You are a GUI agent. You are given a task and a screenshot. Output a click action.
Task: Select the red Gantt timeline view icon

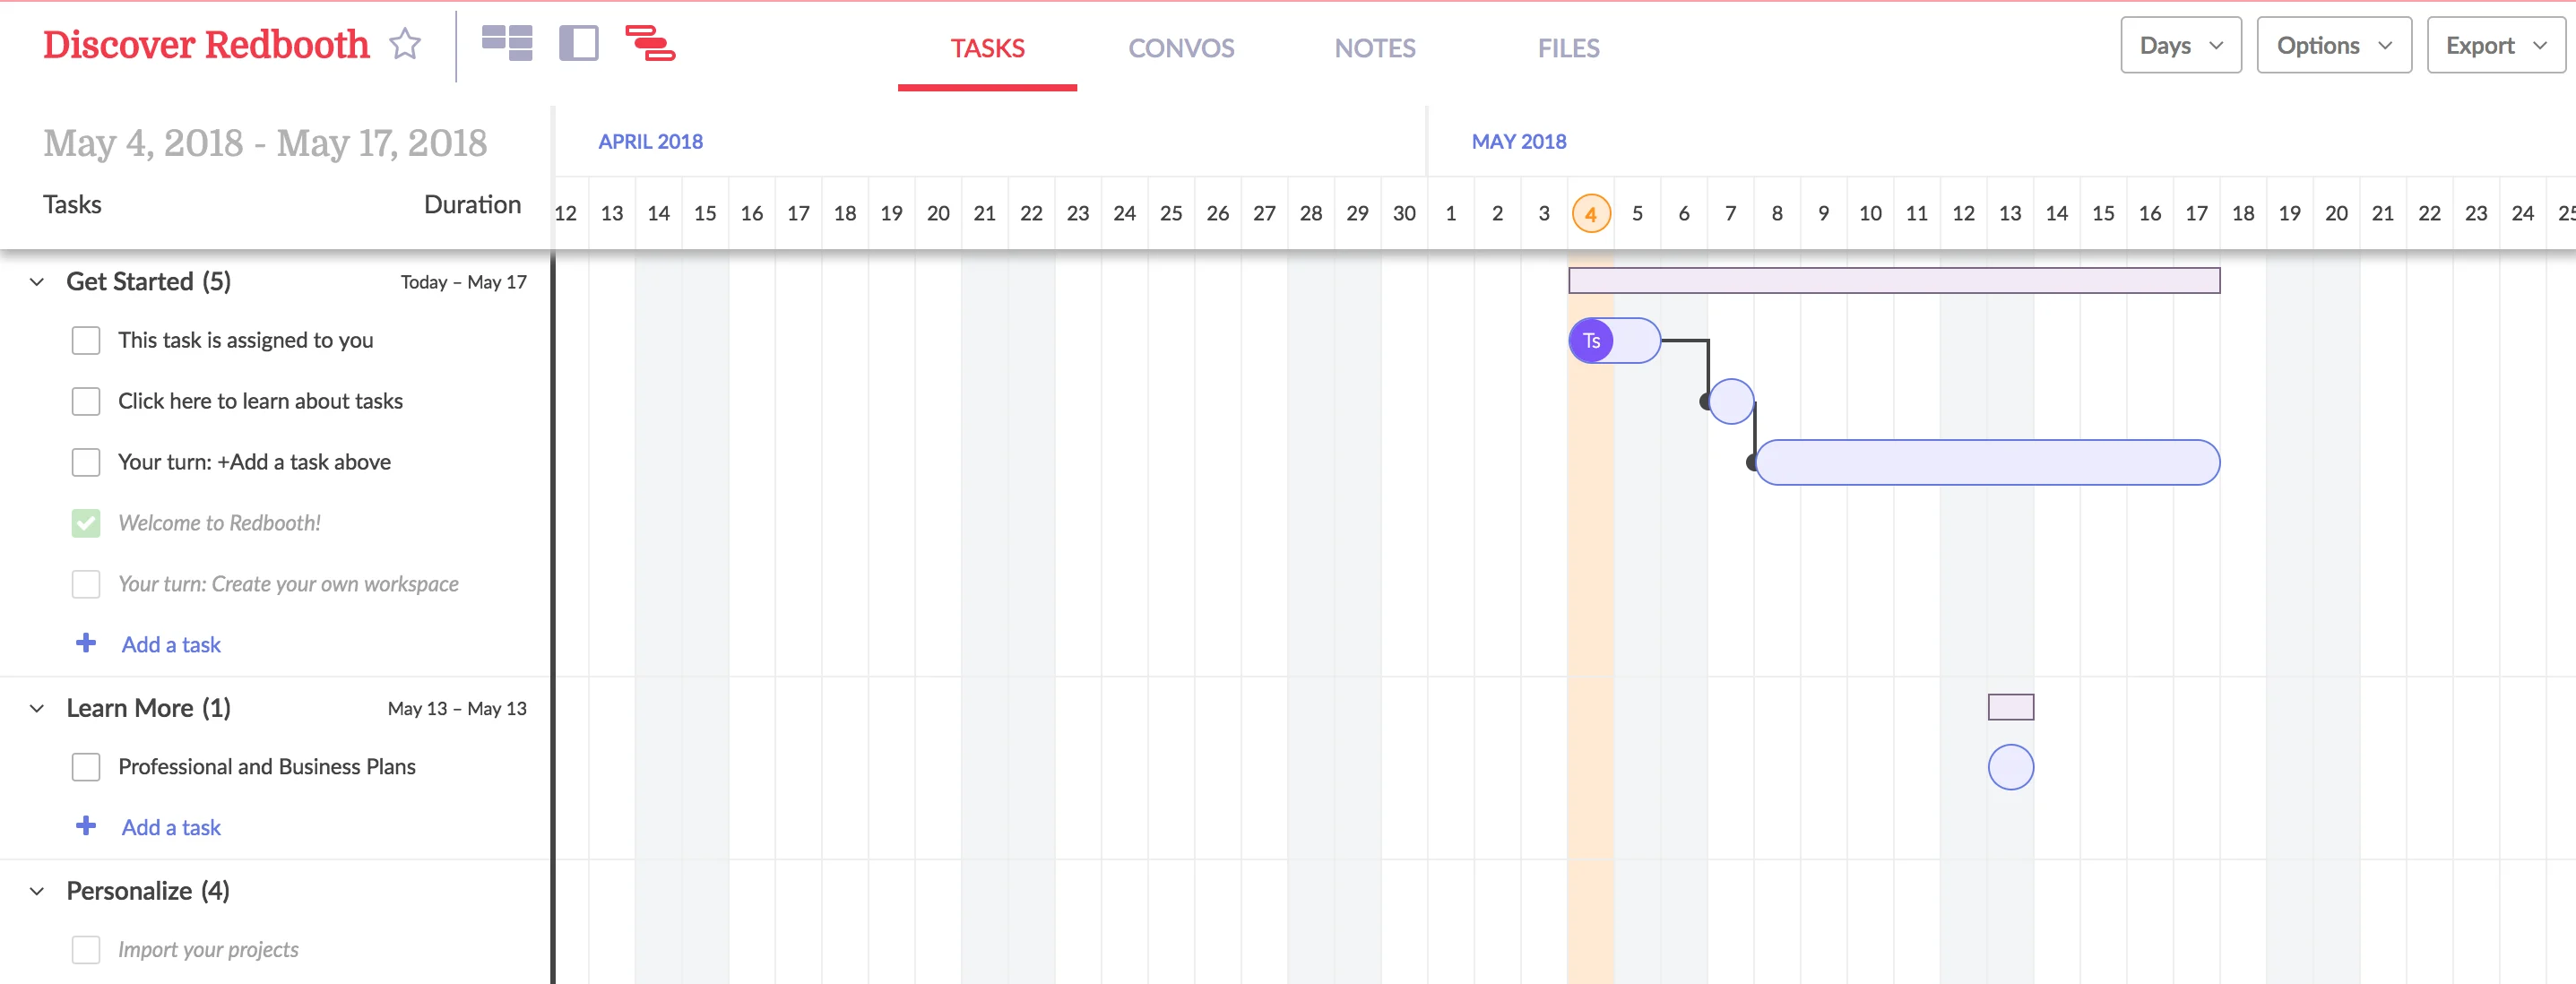pyautogui.click(x=650, y=44)
